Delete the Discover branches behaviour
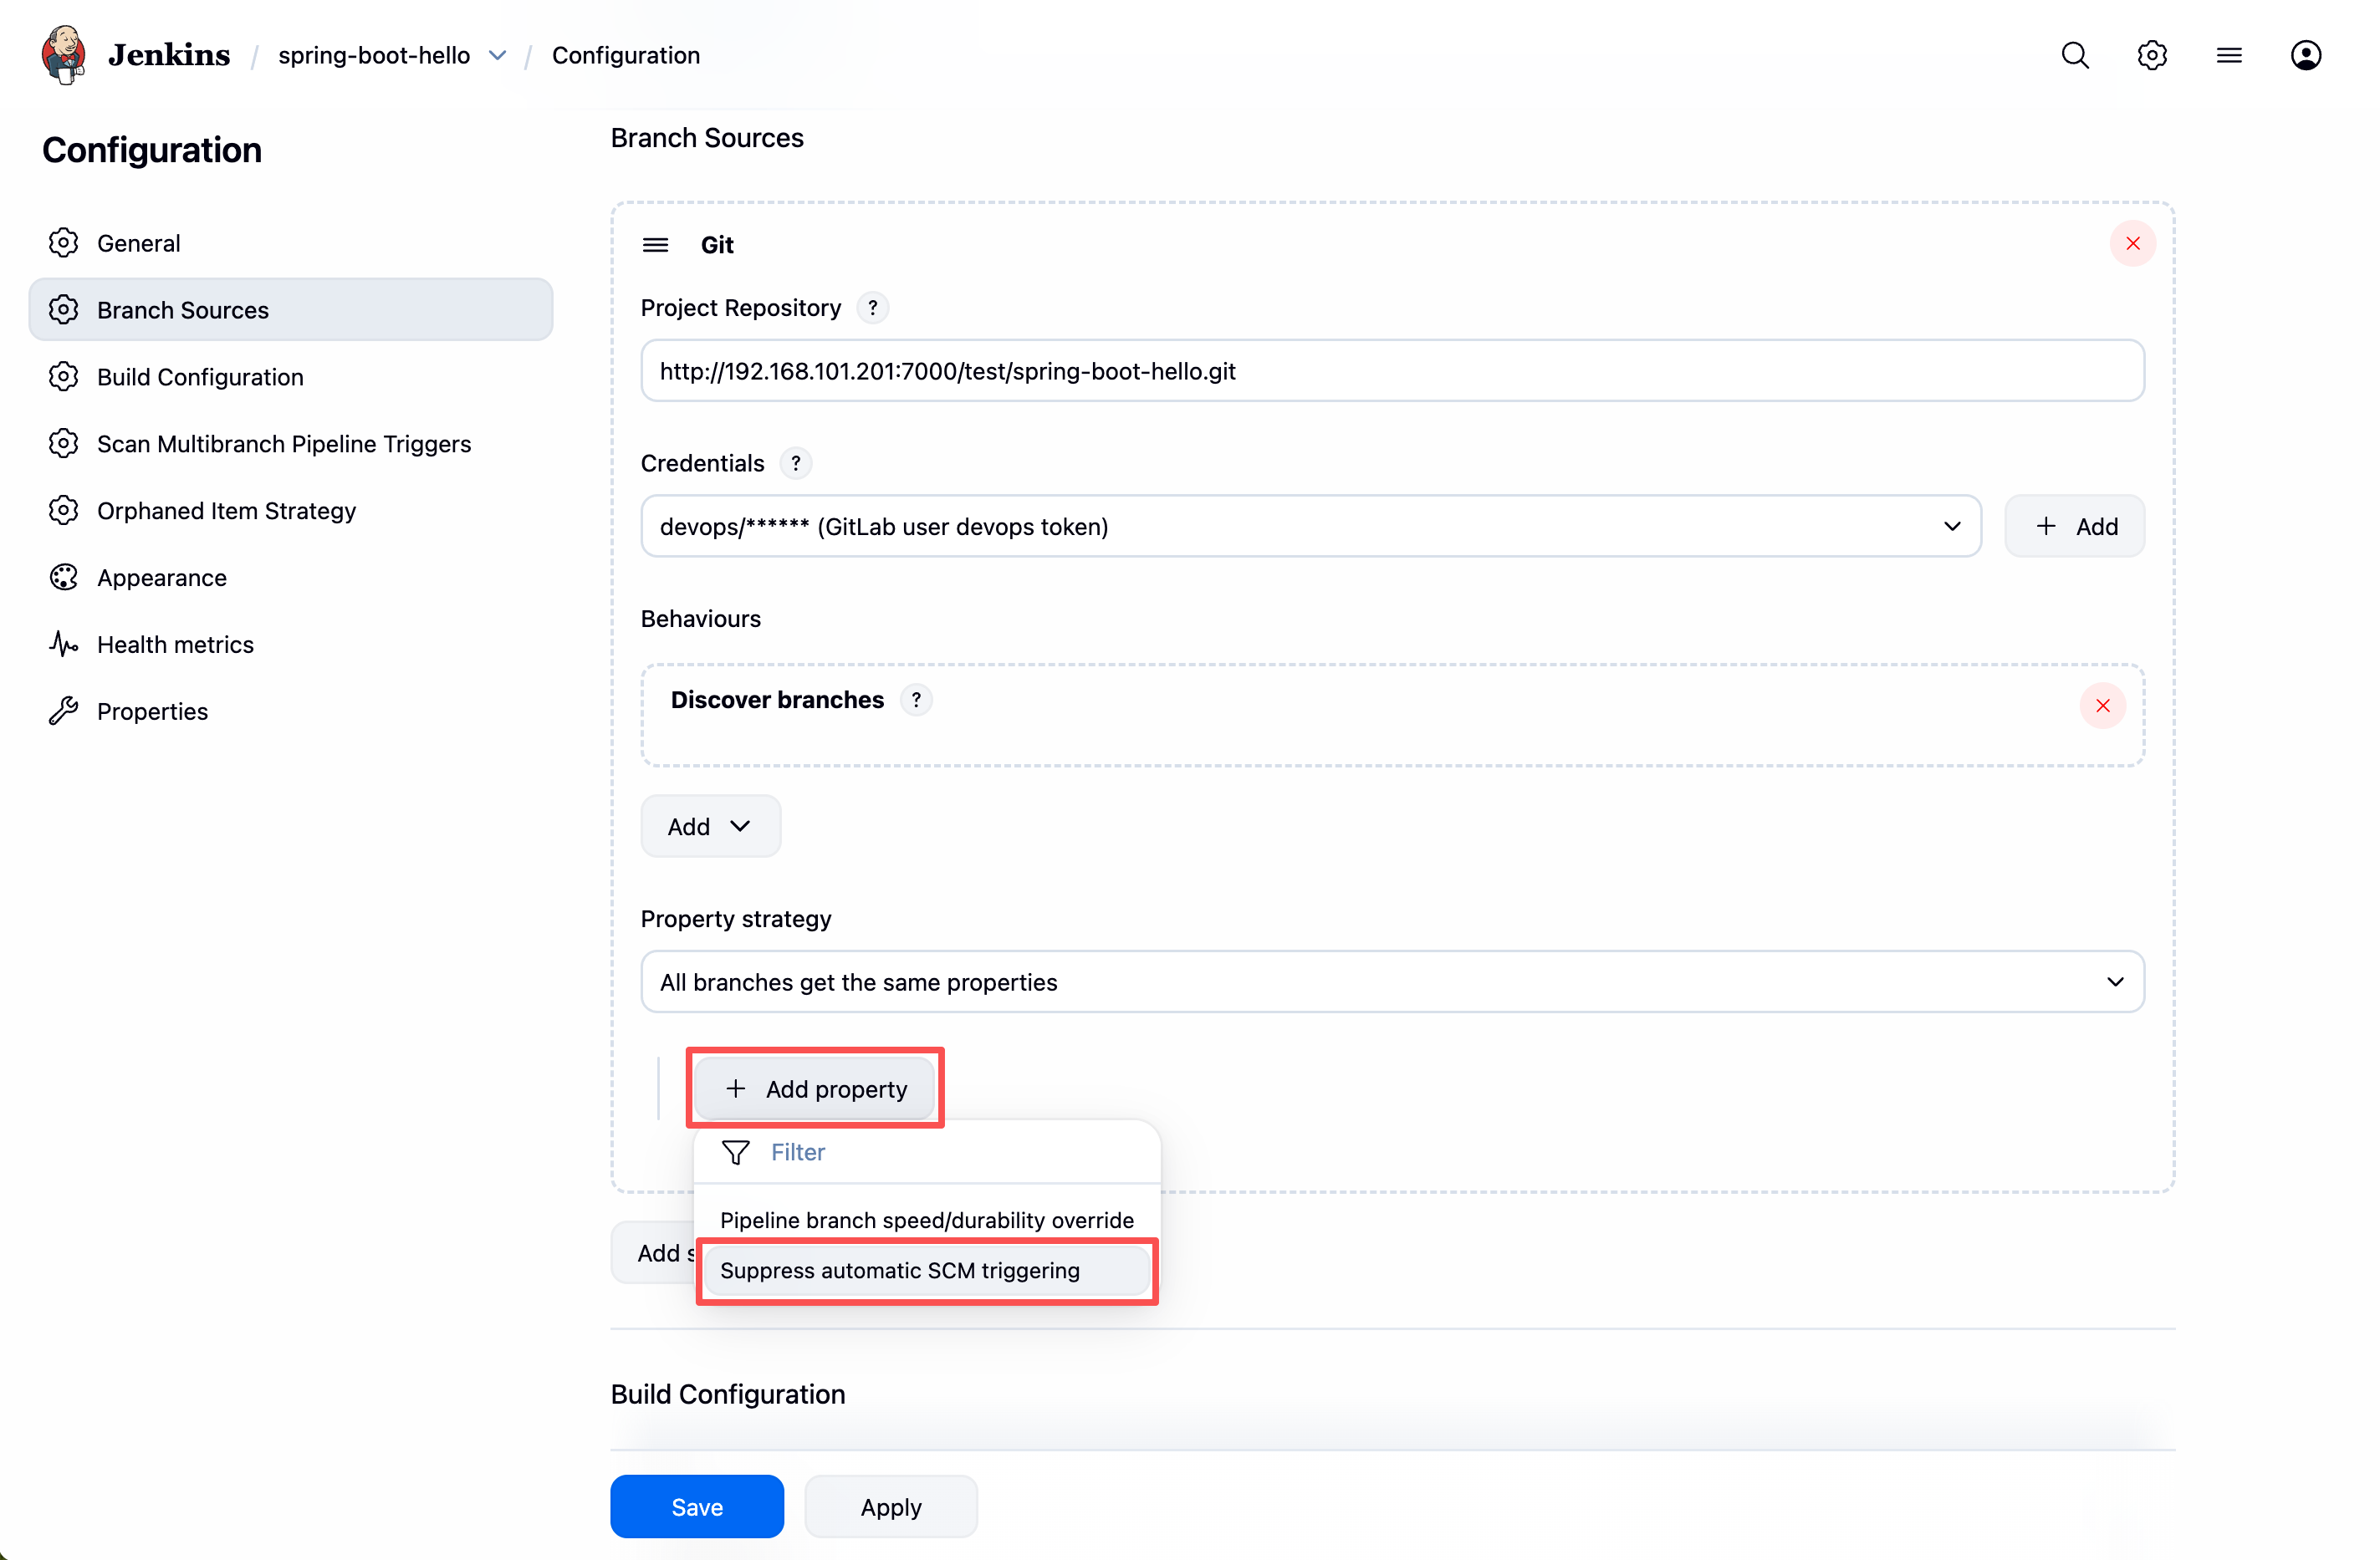The width and height of the screenshot is (2380, 1560). (x=2102, y=706)
